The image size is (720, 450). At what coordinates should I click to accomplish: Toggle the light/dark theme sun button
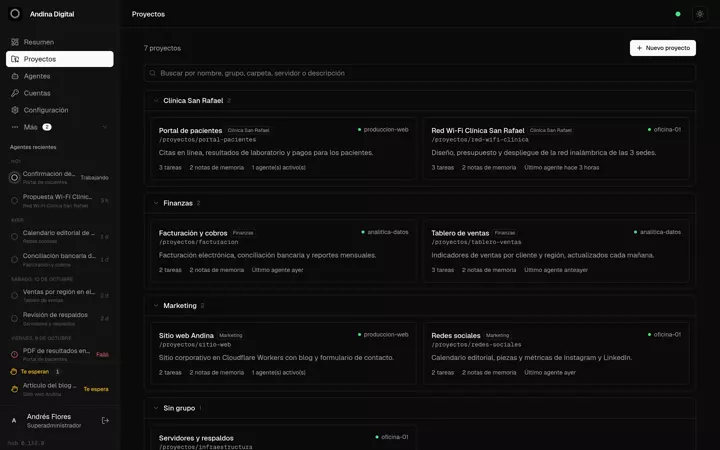coord(699,14)
